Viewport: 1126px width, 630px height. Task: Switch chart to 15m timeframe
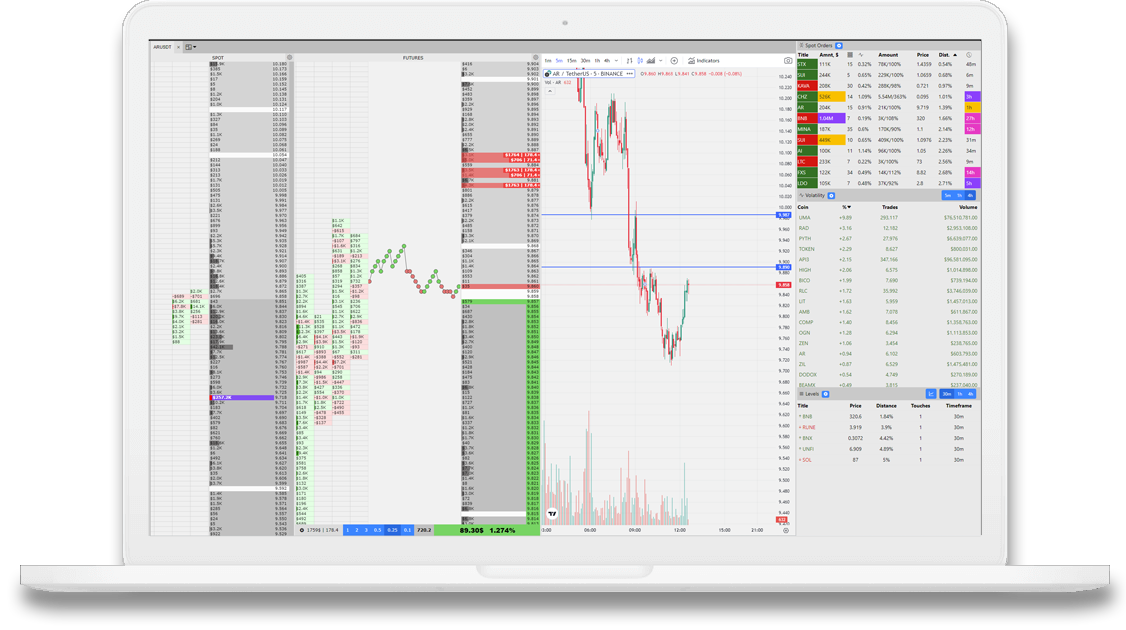pyautogui.click(x=572, y=61)
